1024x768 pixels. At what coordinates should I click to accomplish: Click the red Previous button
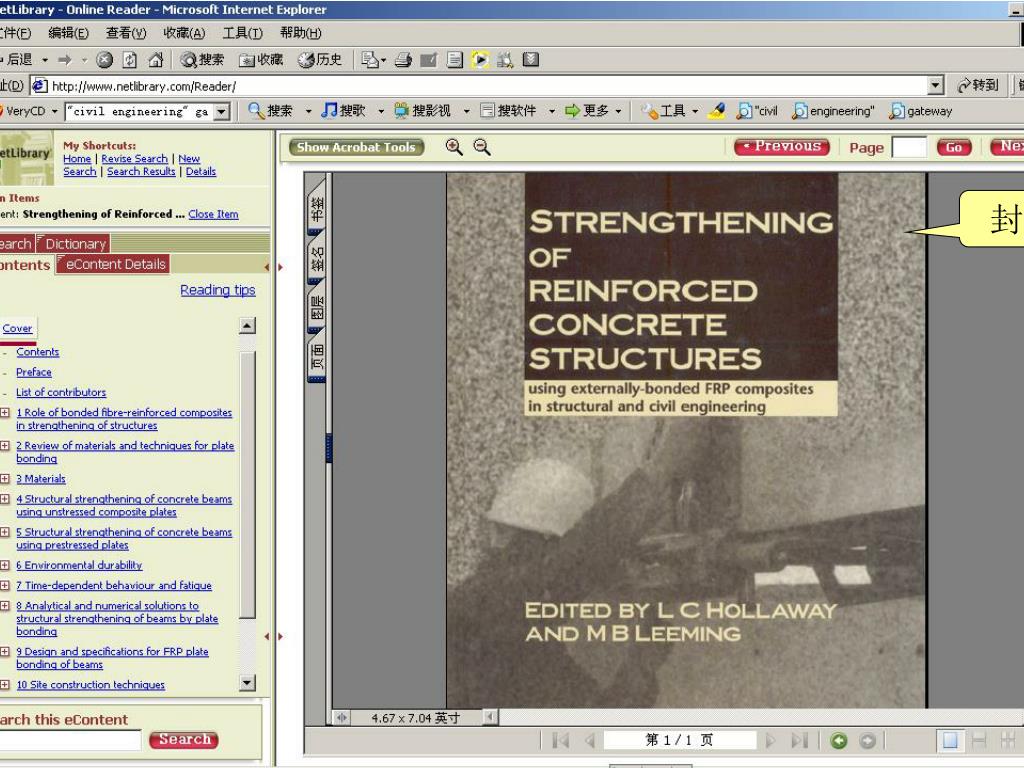782,147
